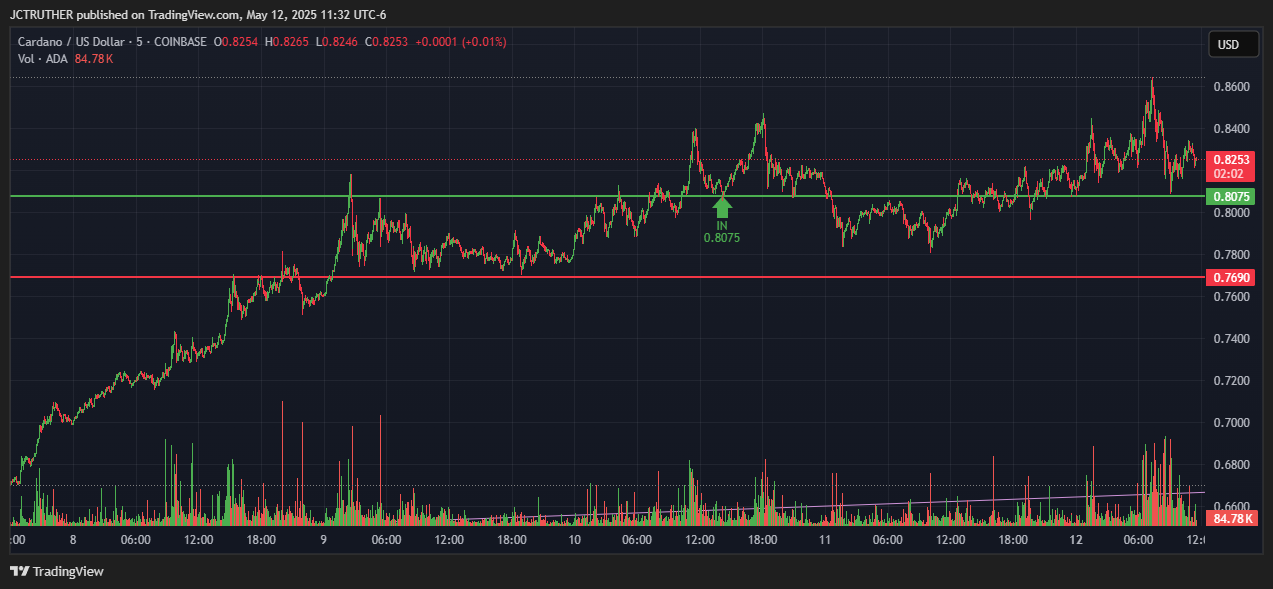Click the green IN arrow marker
This screenshot has height=589, width=1273.
click(722, 207)
